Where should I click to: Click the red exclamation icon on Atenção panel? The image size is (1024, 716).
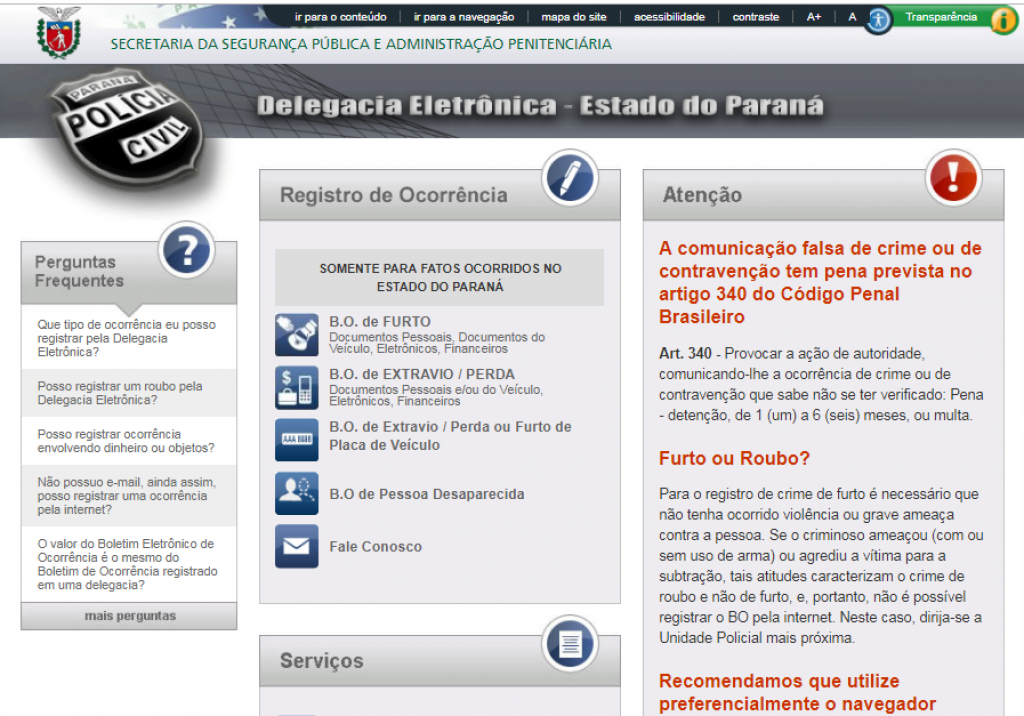(x=951, y=180)
